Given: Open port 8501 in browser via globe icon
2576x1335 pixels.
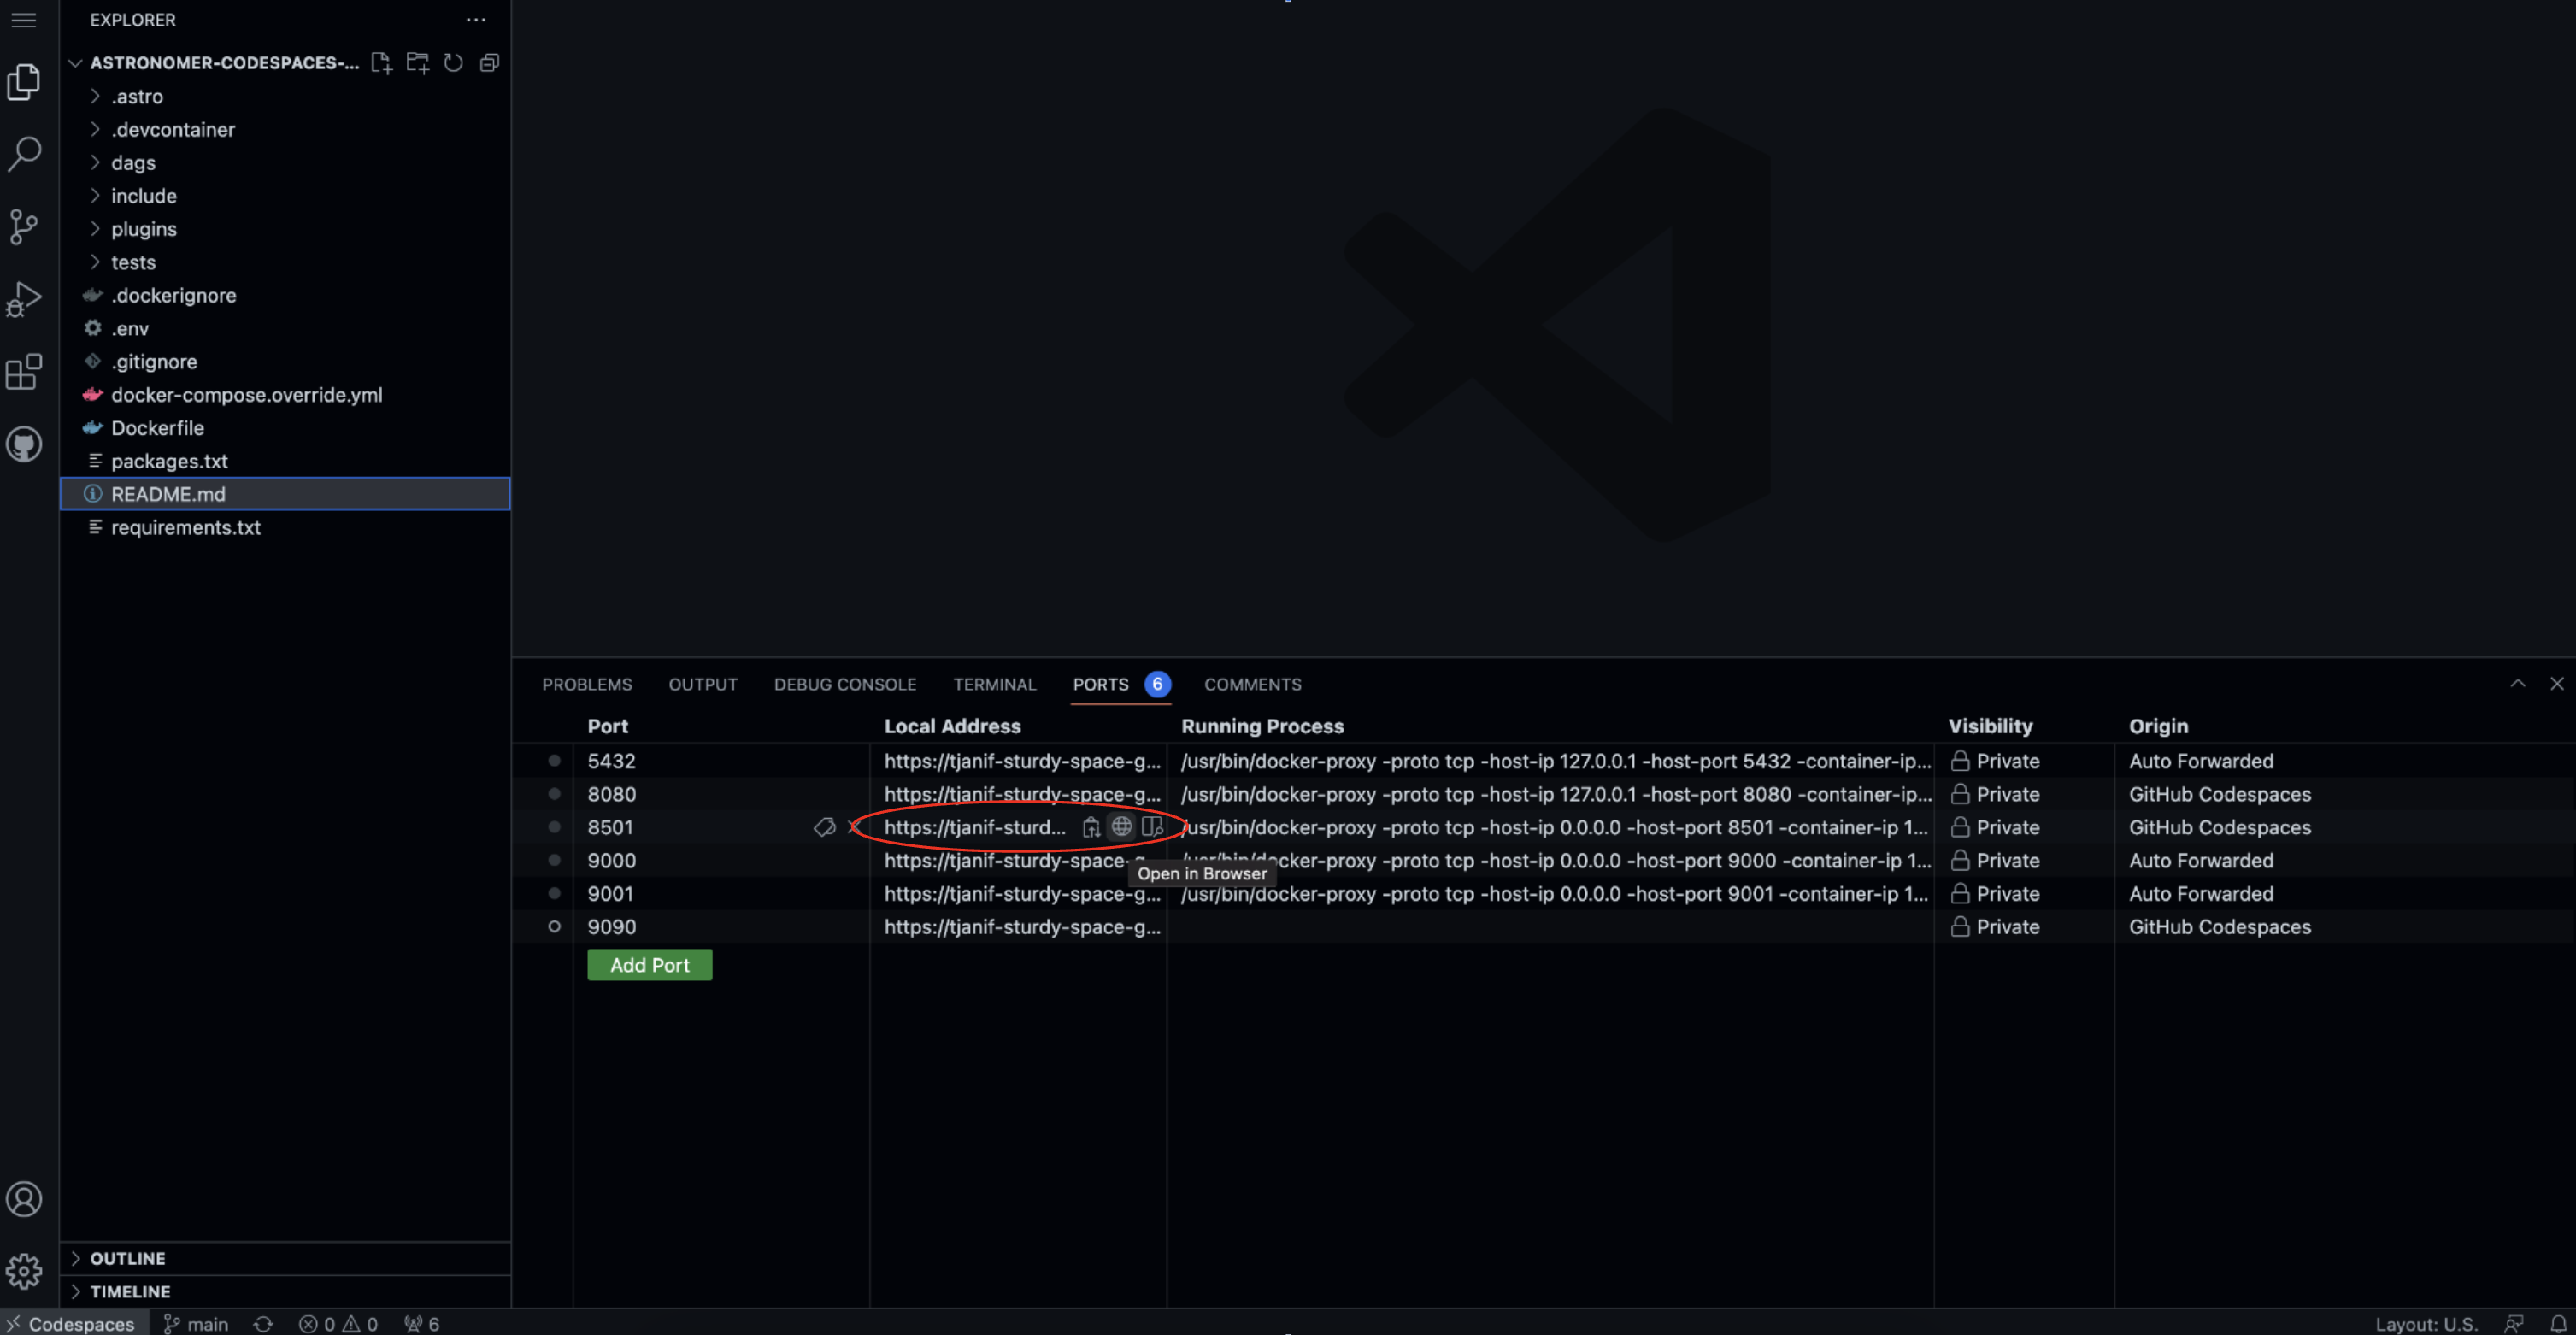Looking at the screenshot, I should (x=1122, y=827).
